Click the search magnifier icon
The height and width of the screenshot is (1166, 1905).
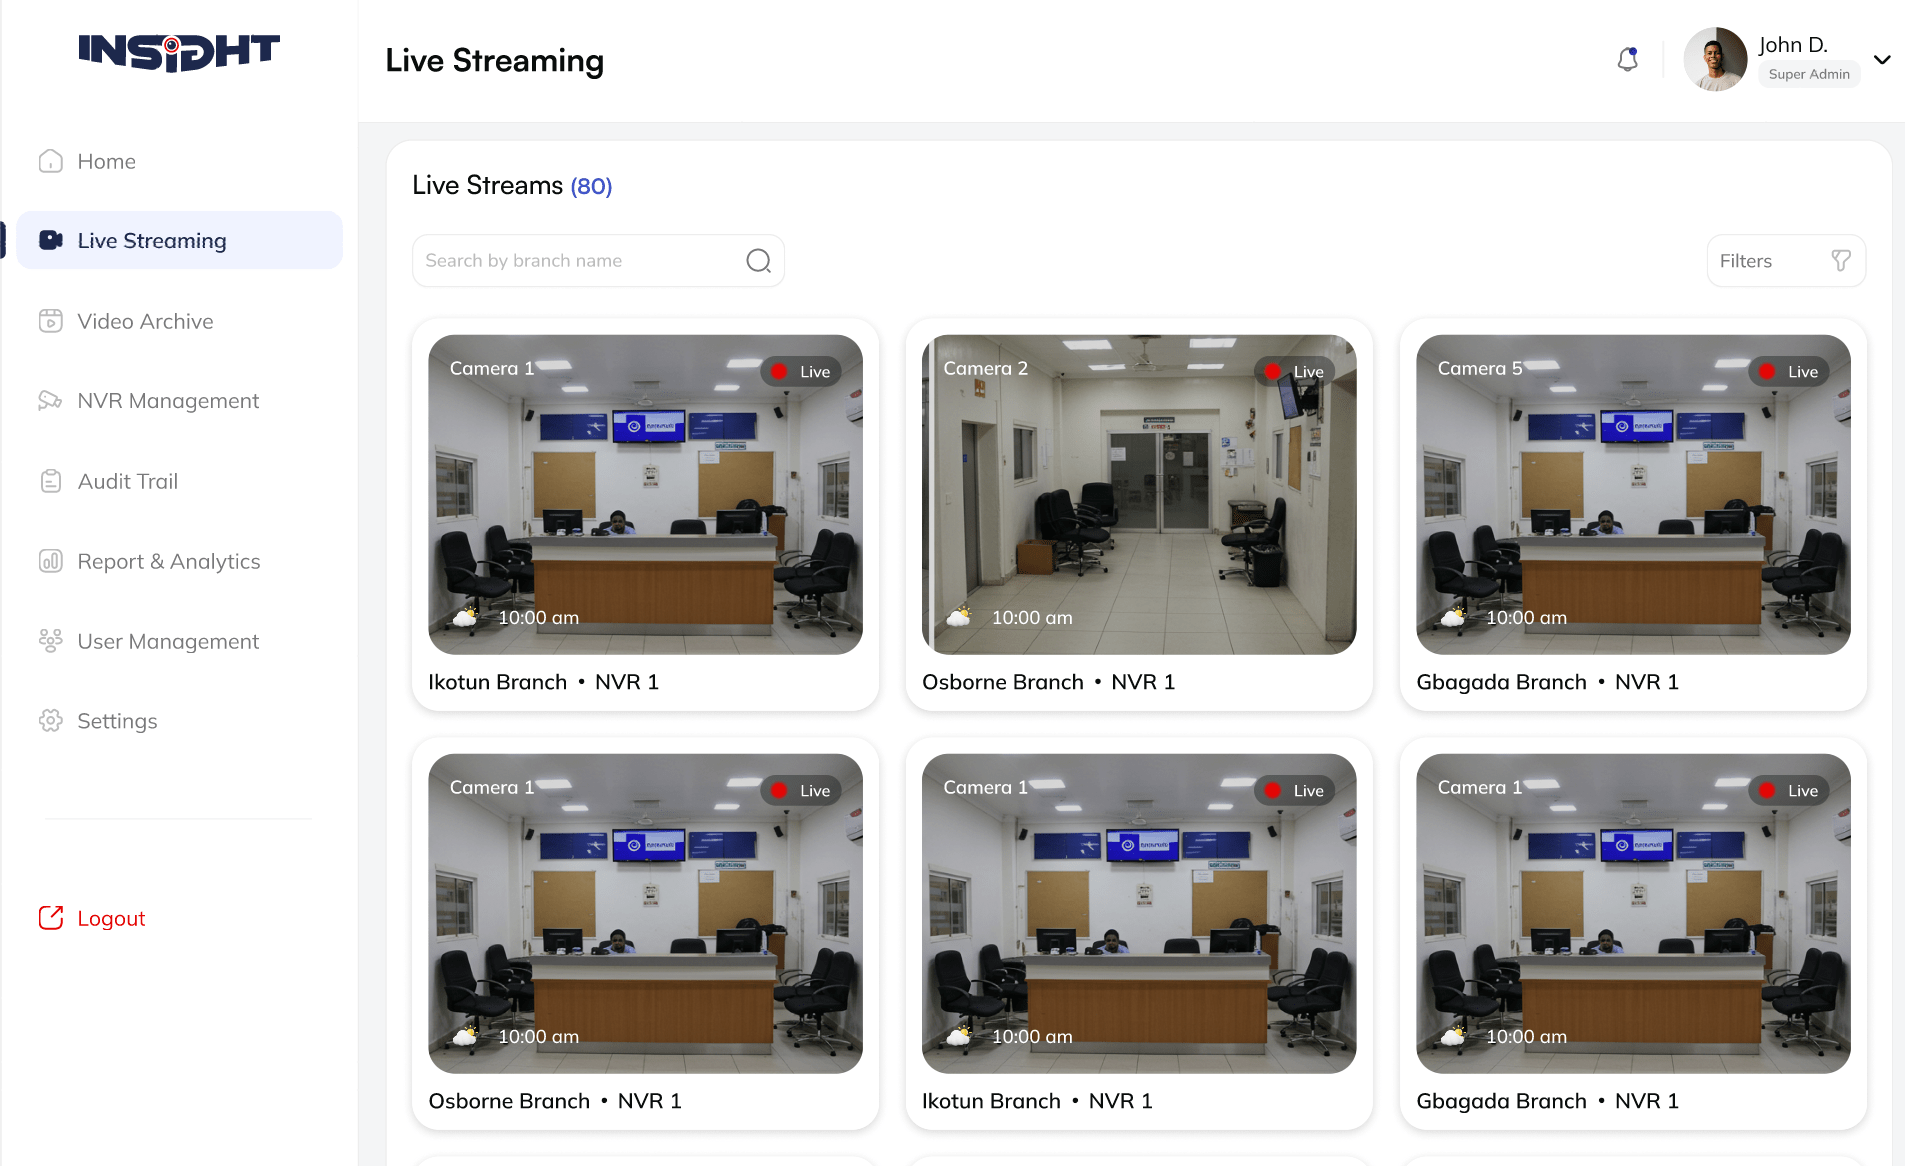[x=758, y=261]
